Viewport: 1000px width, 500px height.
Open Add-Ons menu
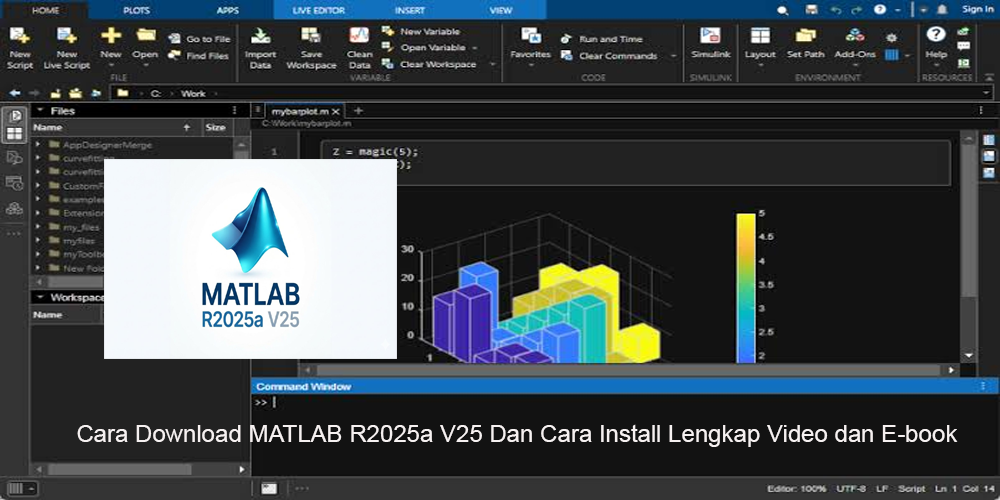pos(855,45)
